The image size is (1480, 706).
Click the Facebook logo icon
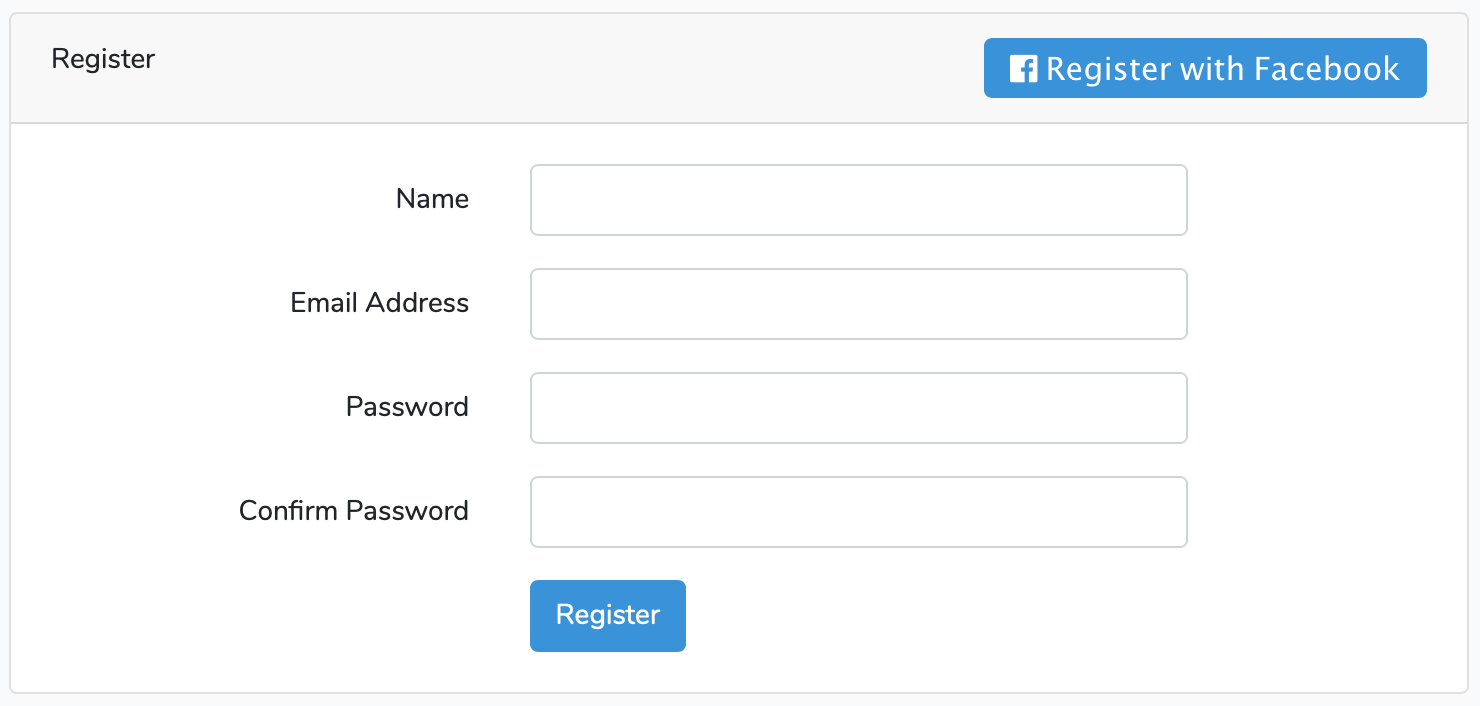[x=1023, y=69]
